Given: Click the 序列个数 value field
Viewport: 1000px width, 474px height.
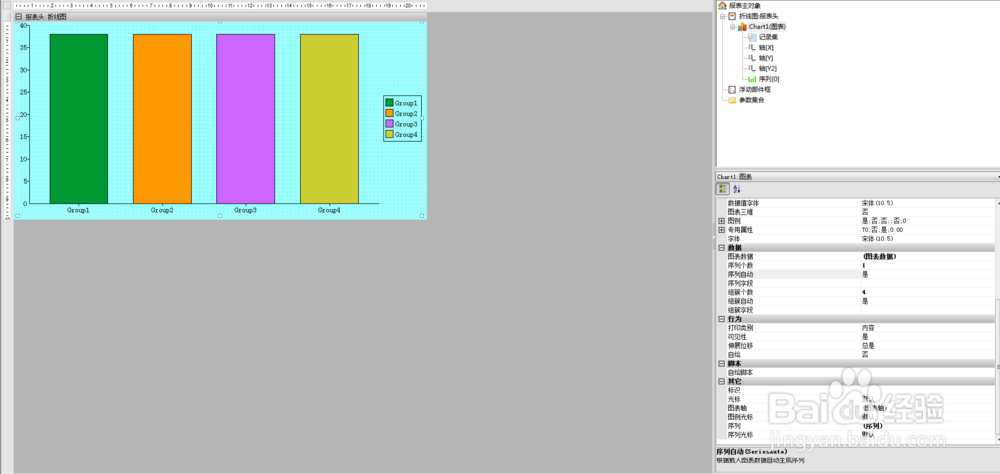Looking at the screenshot, I should click(x=927, y=265).
